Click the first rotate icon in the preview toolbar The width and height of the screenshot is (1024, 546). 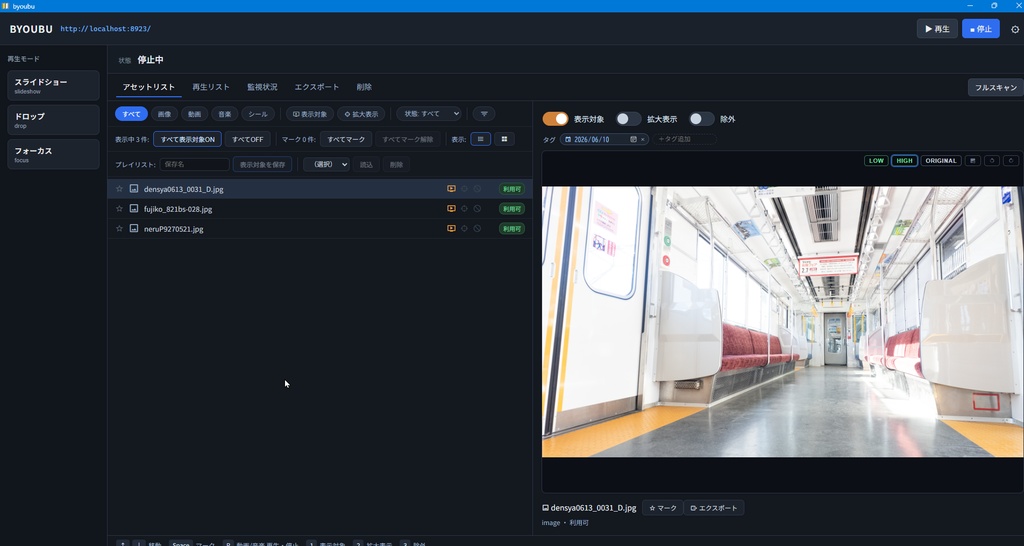[992, 161]
